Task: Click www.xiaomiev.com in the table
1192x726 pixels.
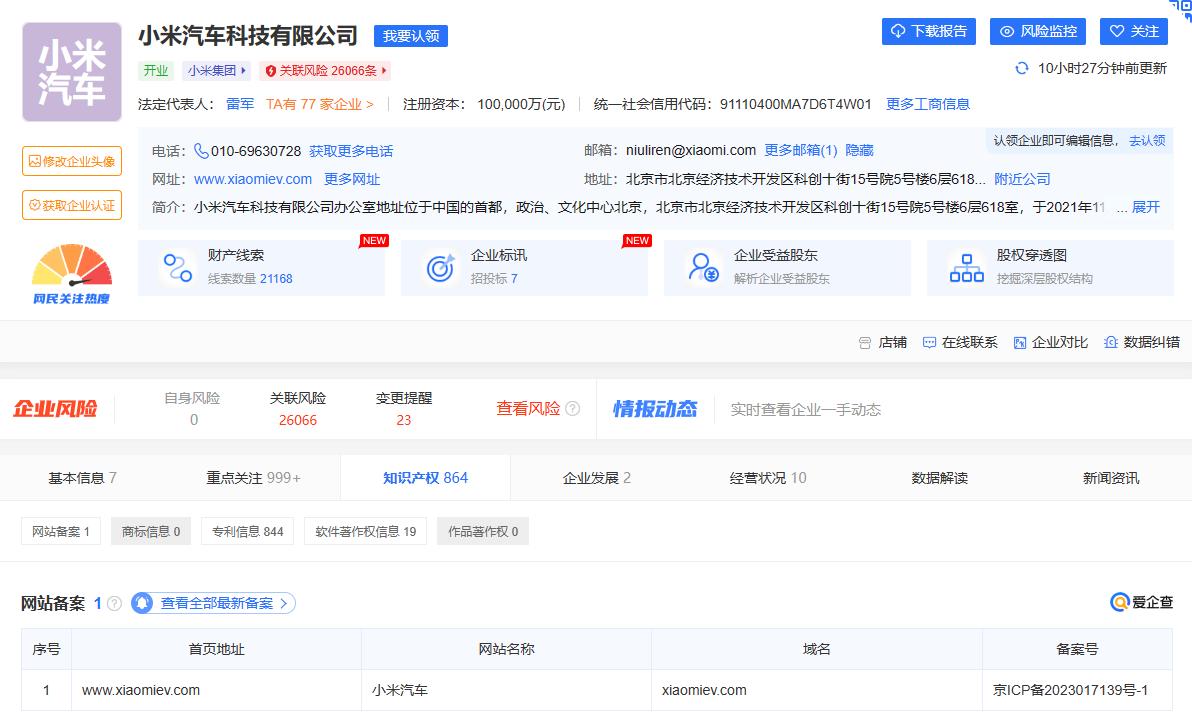Action: tap(141, 690)
